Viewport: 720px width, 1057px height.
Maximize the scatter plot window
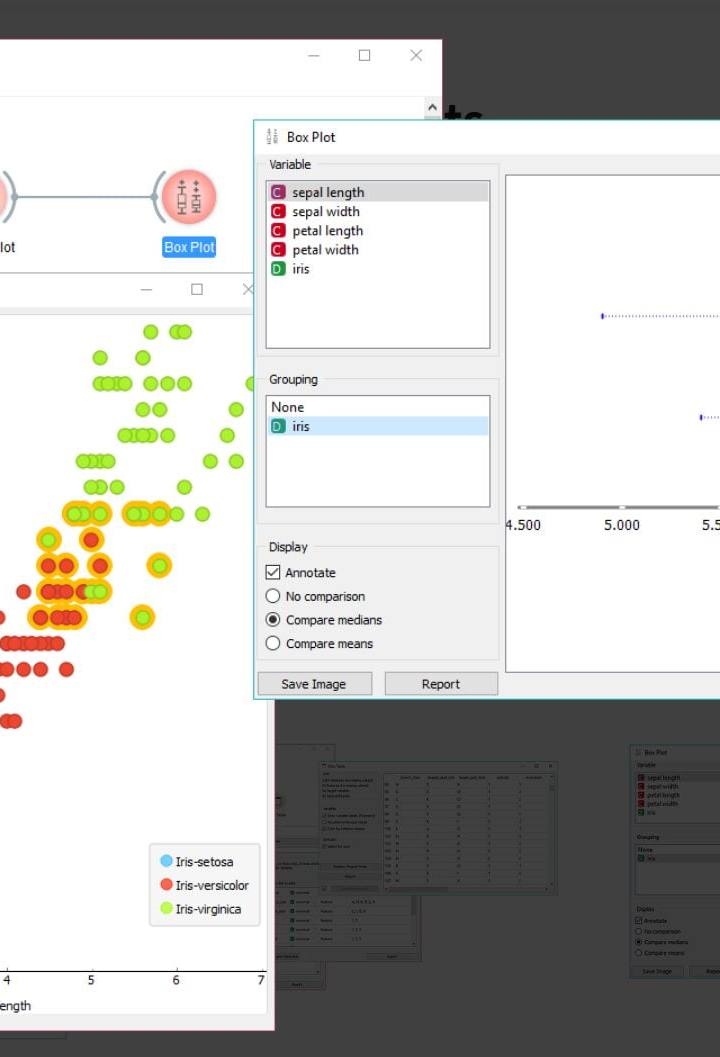click(197, 289)
